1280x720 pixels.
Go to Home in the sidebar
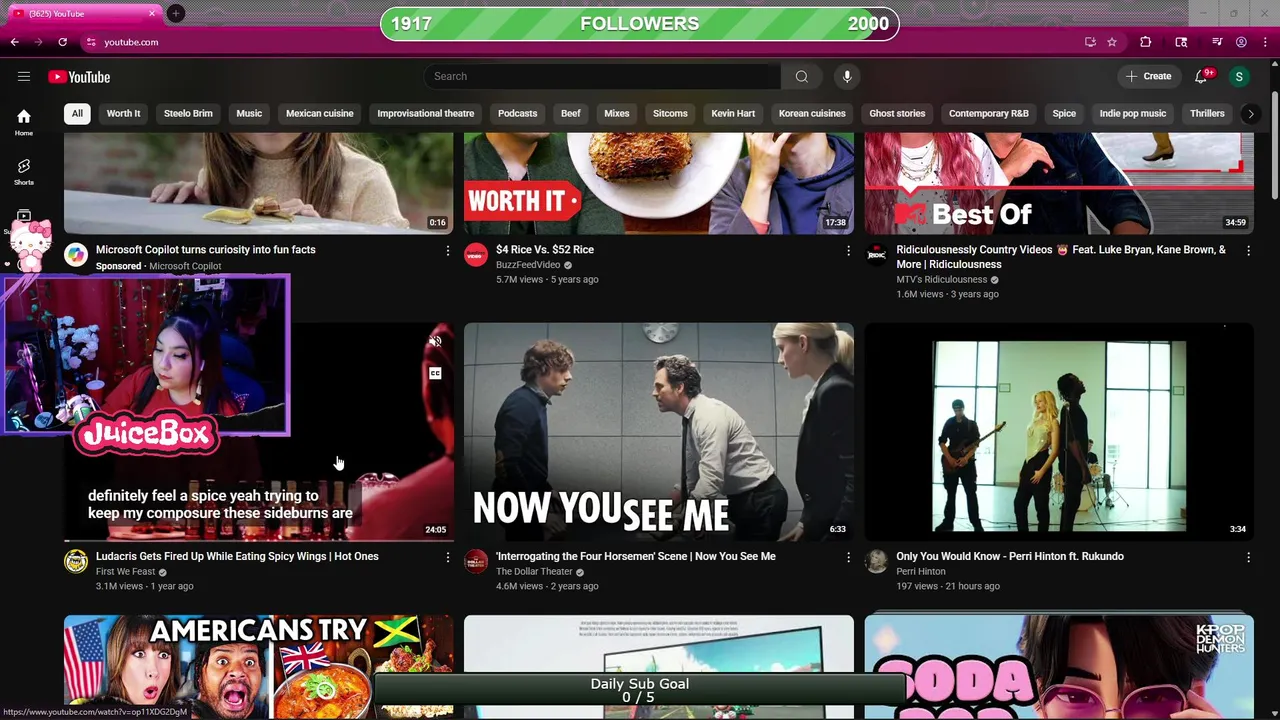click(x=24, y=122)
